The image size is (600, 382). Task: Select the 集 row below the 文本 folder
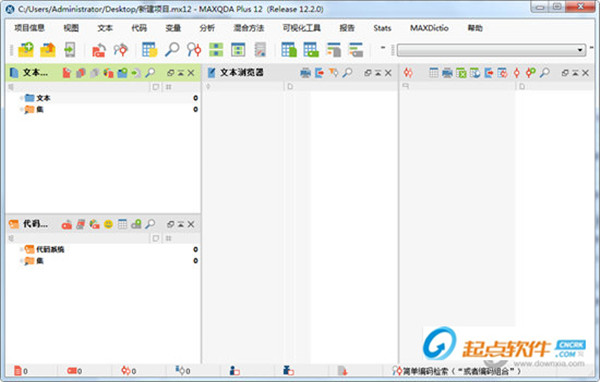103,109
